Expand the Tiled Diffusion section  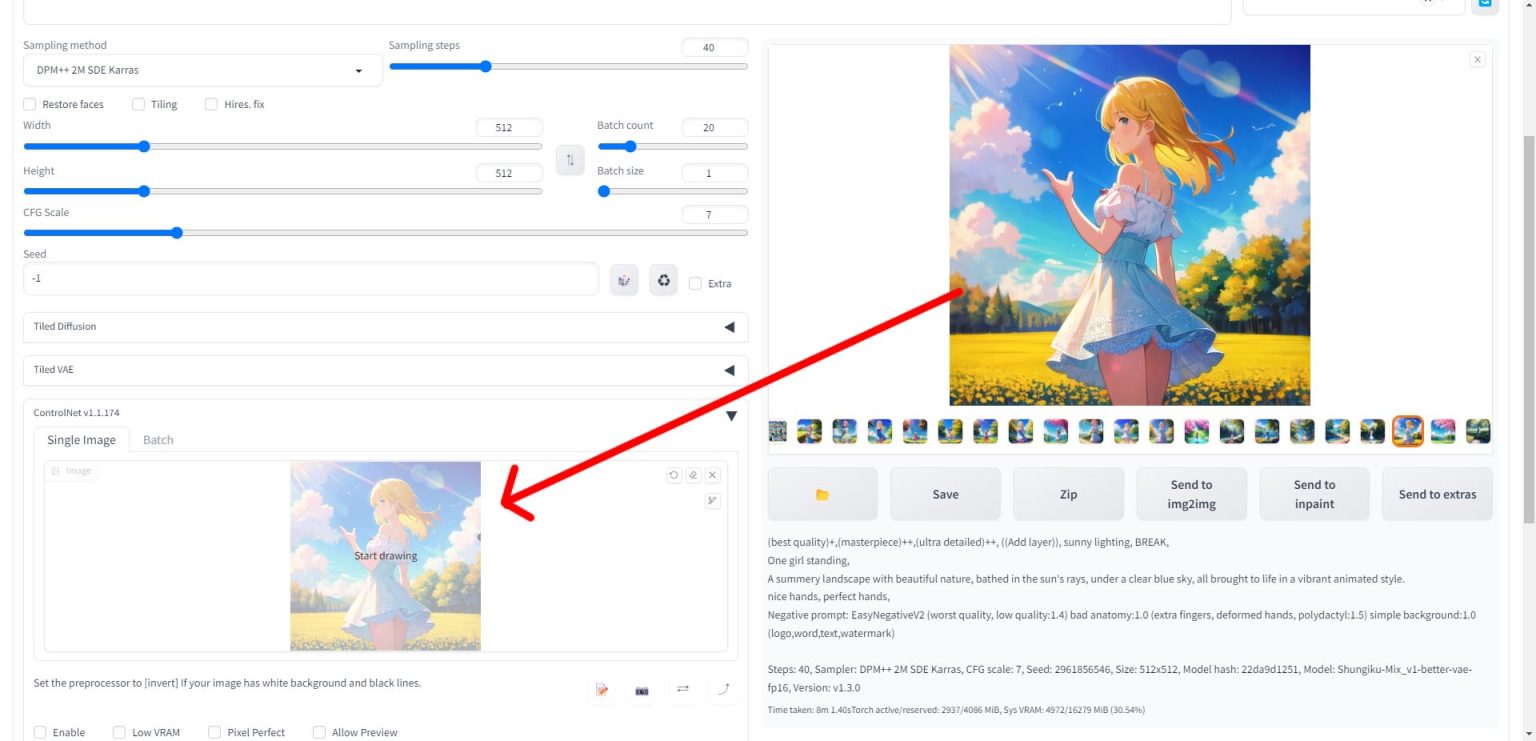[x=385, y=327]
